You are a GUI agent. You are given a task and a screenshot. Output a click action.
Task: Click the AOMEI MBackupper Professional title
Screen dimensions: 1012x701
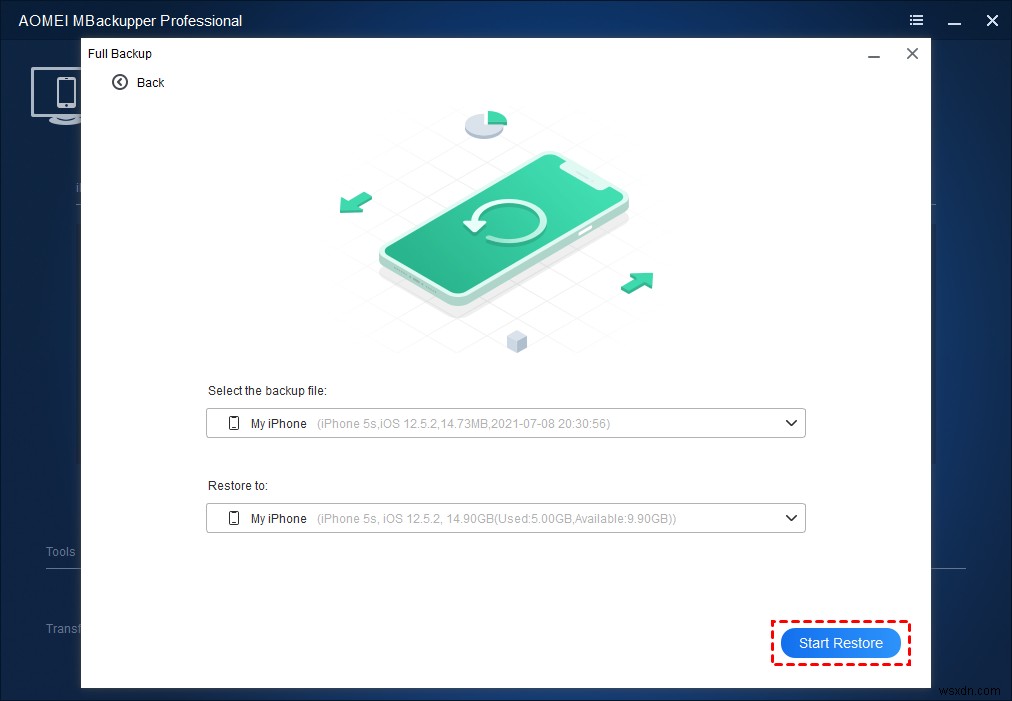tap(130, 21)
